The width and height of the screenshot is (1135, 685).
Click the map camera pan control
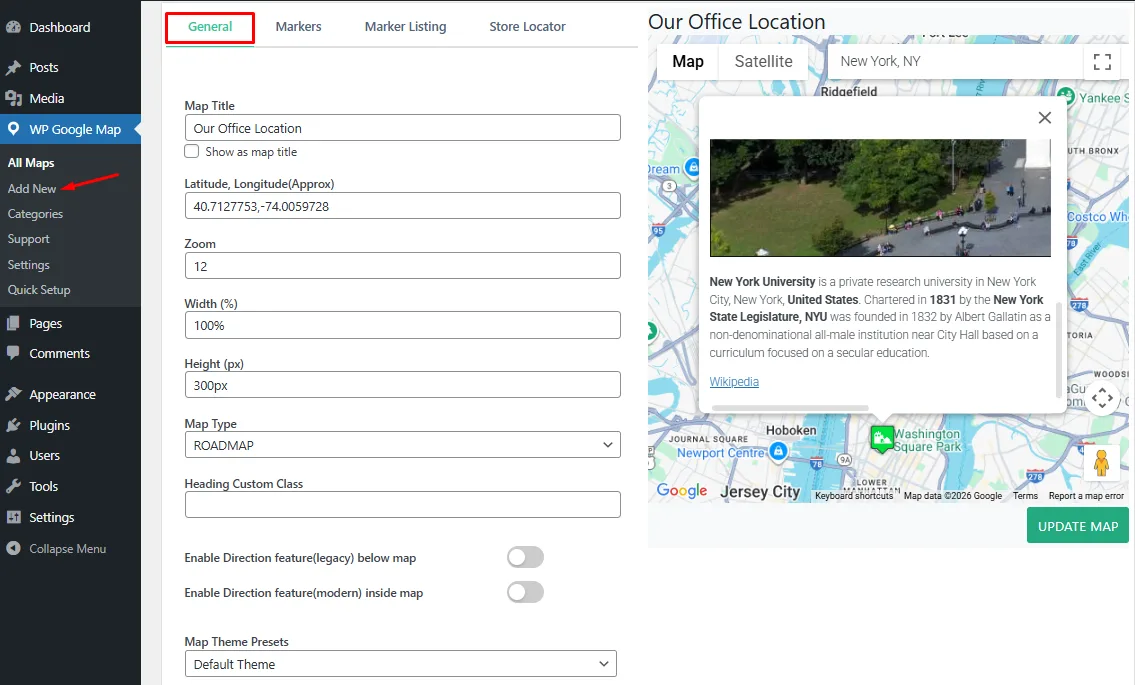(x=1102, y=398)
